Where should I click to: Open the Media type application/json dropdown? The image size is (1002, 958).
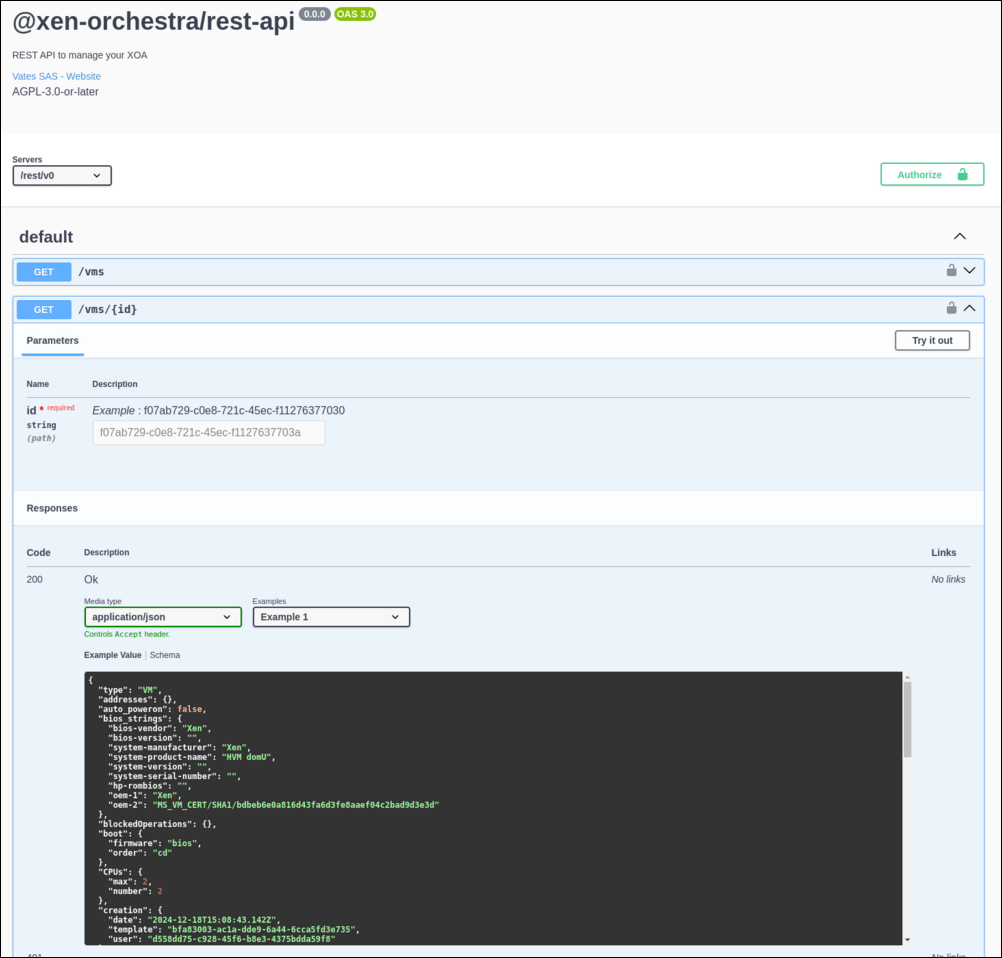[x=163, y=617]
